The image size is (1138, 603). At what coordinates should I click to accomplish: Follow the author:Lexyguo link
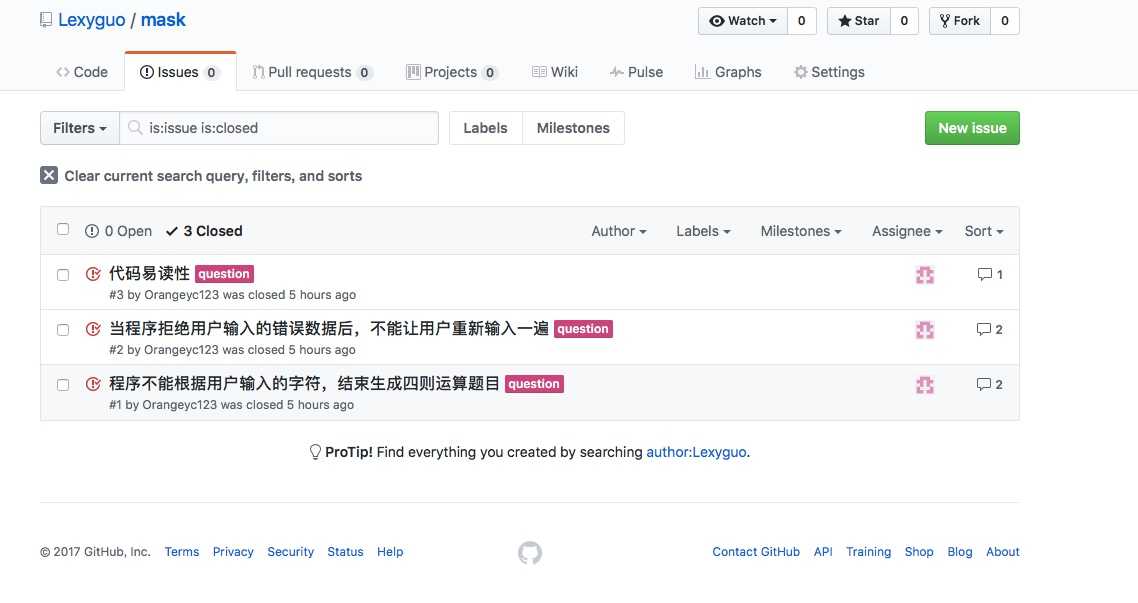(x=696, y=452)
